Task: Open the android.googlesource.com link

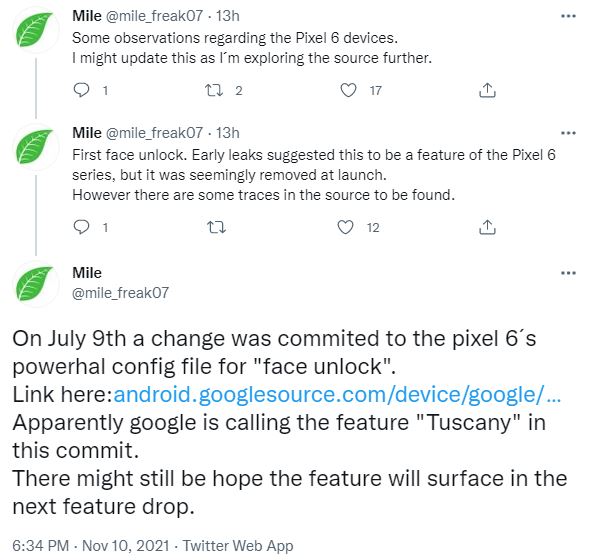Action: [337, 394]
